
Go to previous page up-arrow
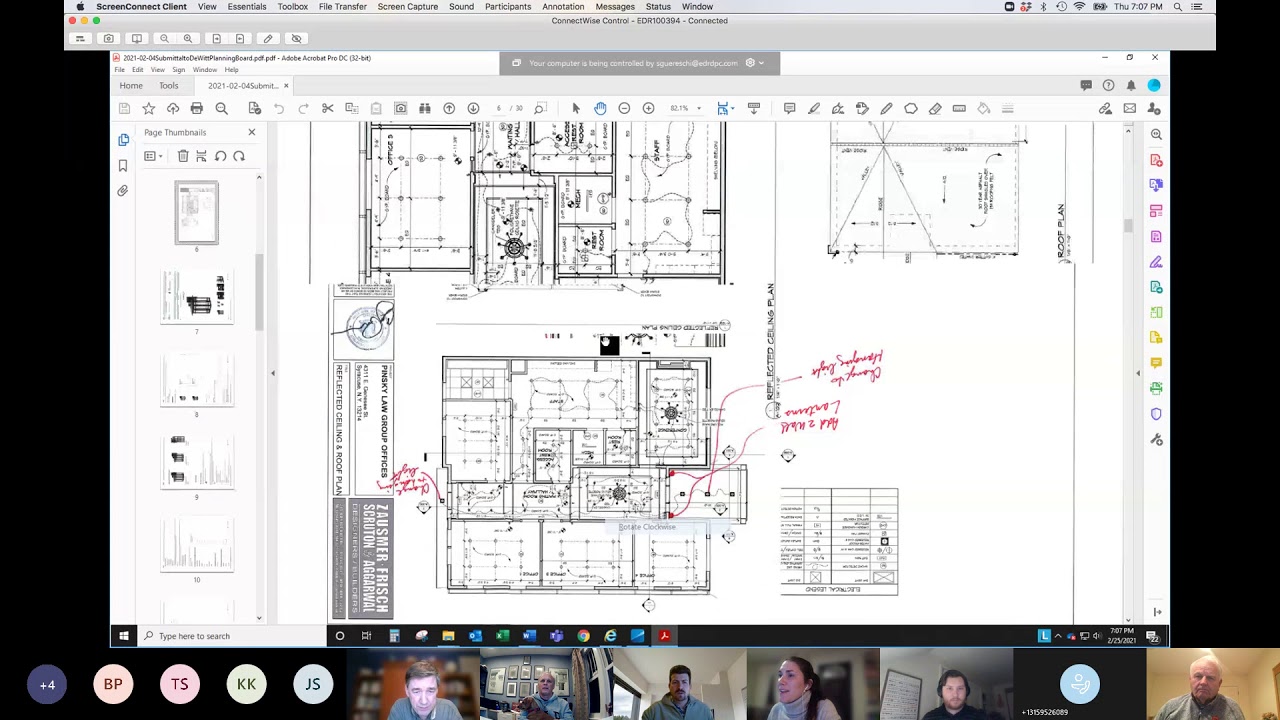449,108
